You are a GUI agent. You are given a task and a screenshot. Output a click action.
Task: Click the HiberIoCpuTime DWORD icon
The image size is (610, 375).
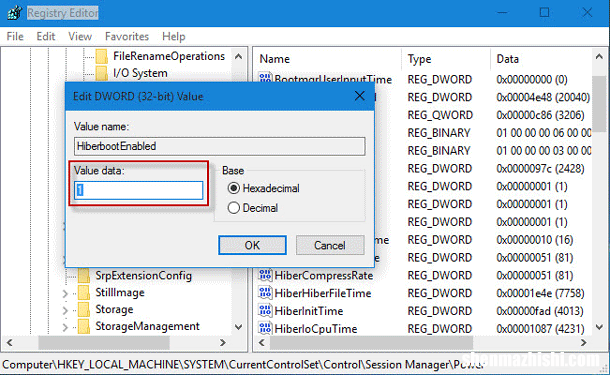[265, 328]
